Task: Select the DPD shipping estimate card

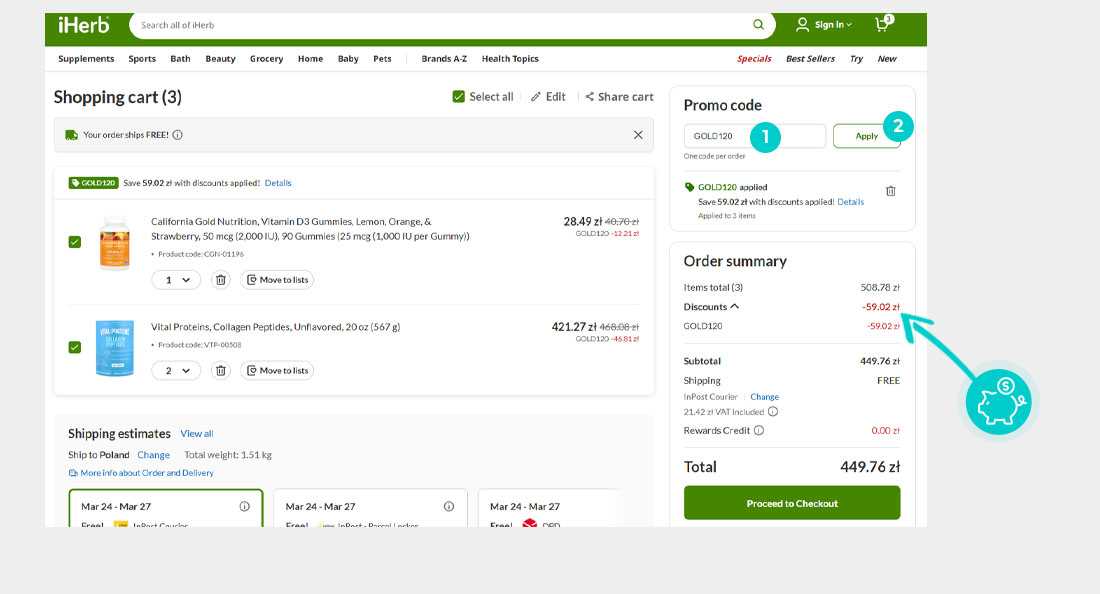Action: coord(549,508)
